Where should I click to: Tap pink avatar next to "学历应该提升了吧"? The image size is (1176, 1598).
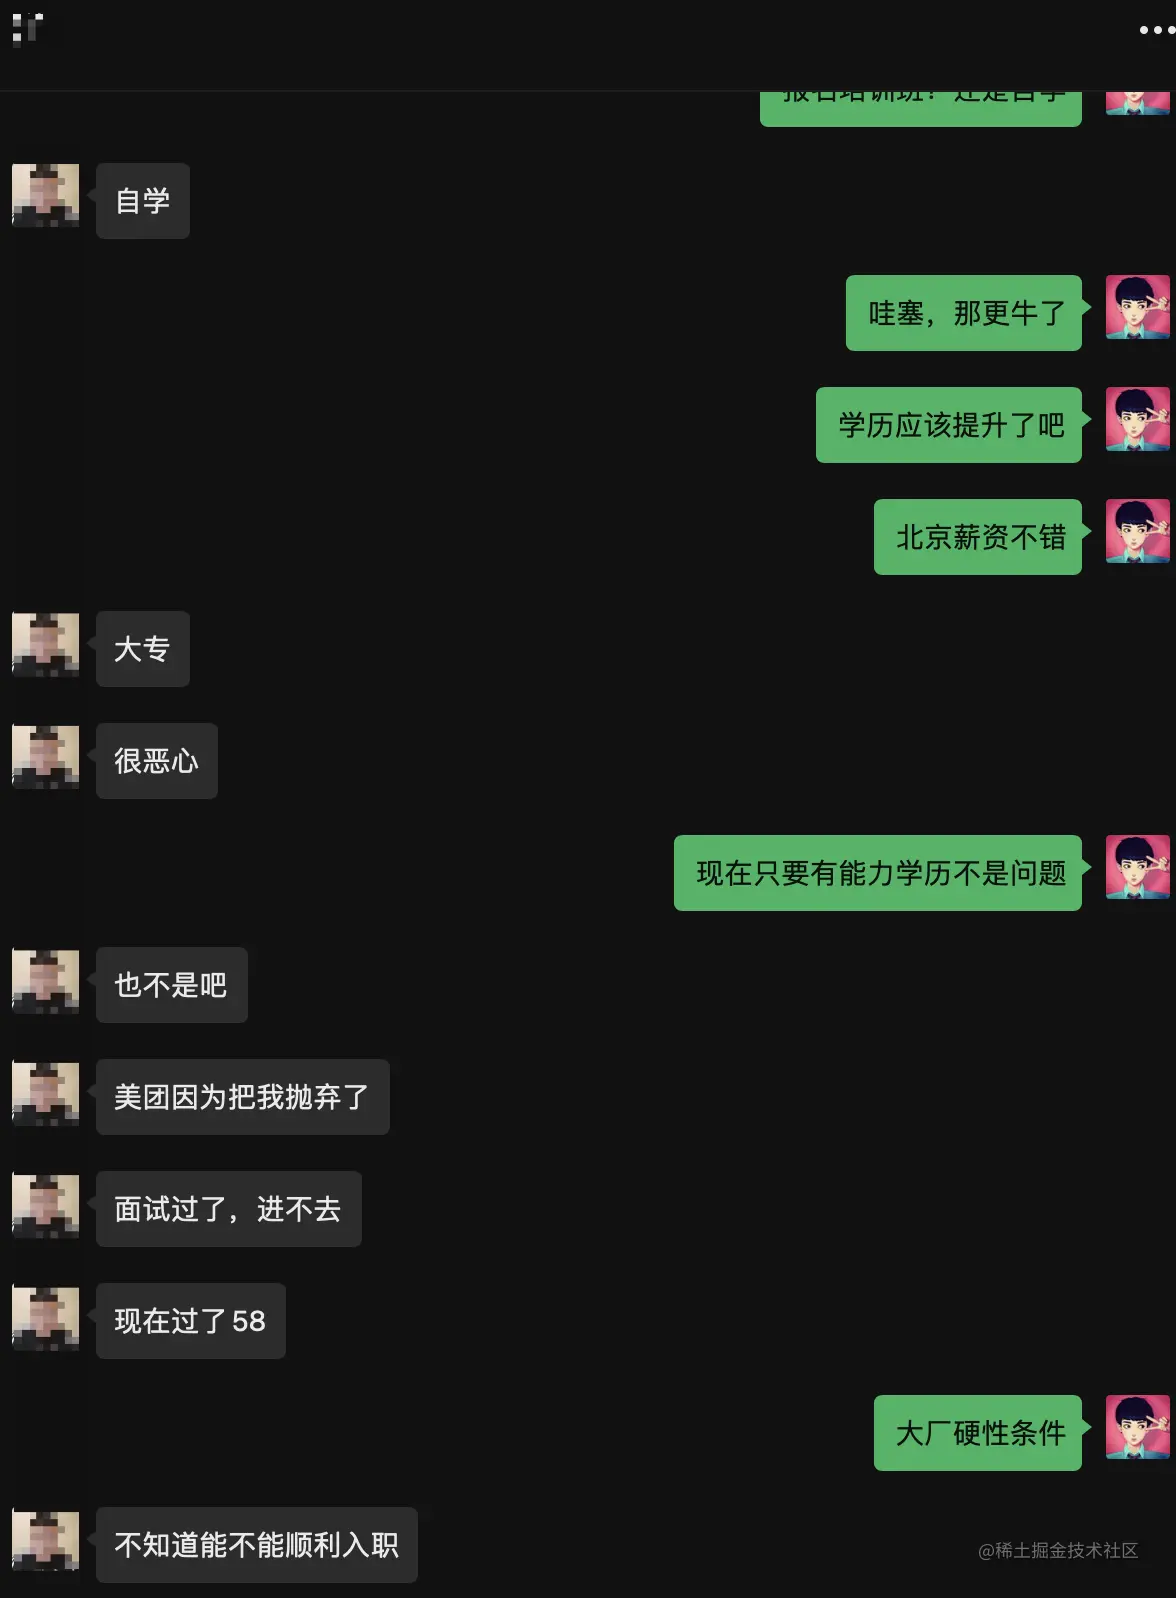[1138, 419]
